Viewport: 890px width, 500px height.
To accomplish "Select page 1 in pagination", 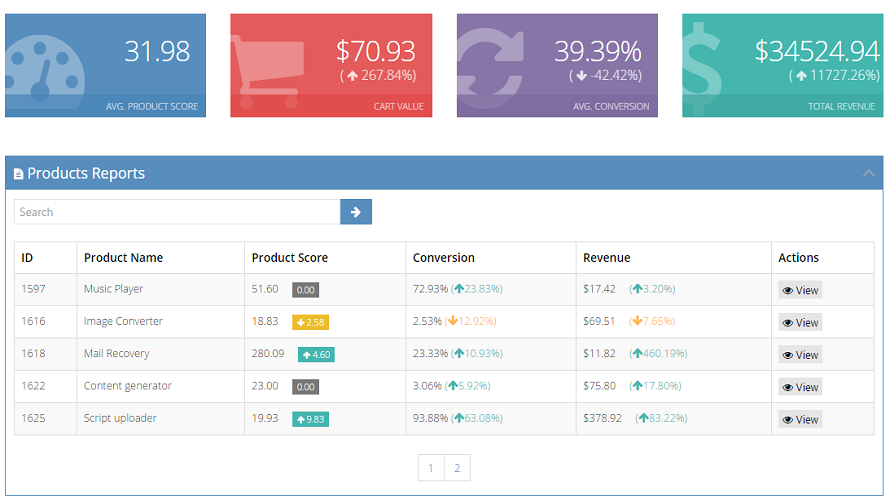I will (x=431, y=468).
